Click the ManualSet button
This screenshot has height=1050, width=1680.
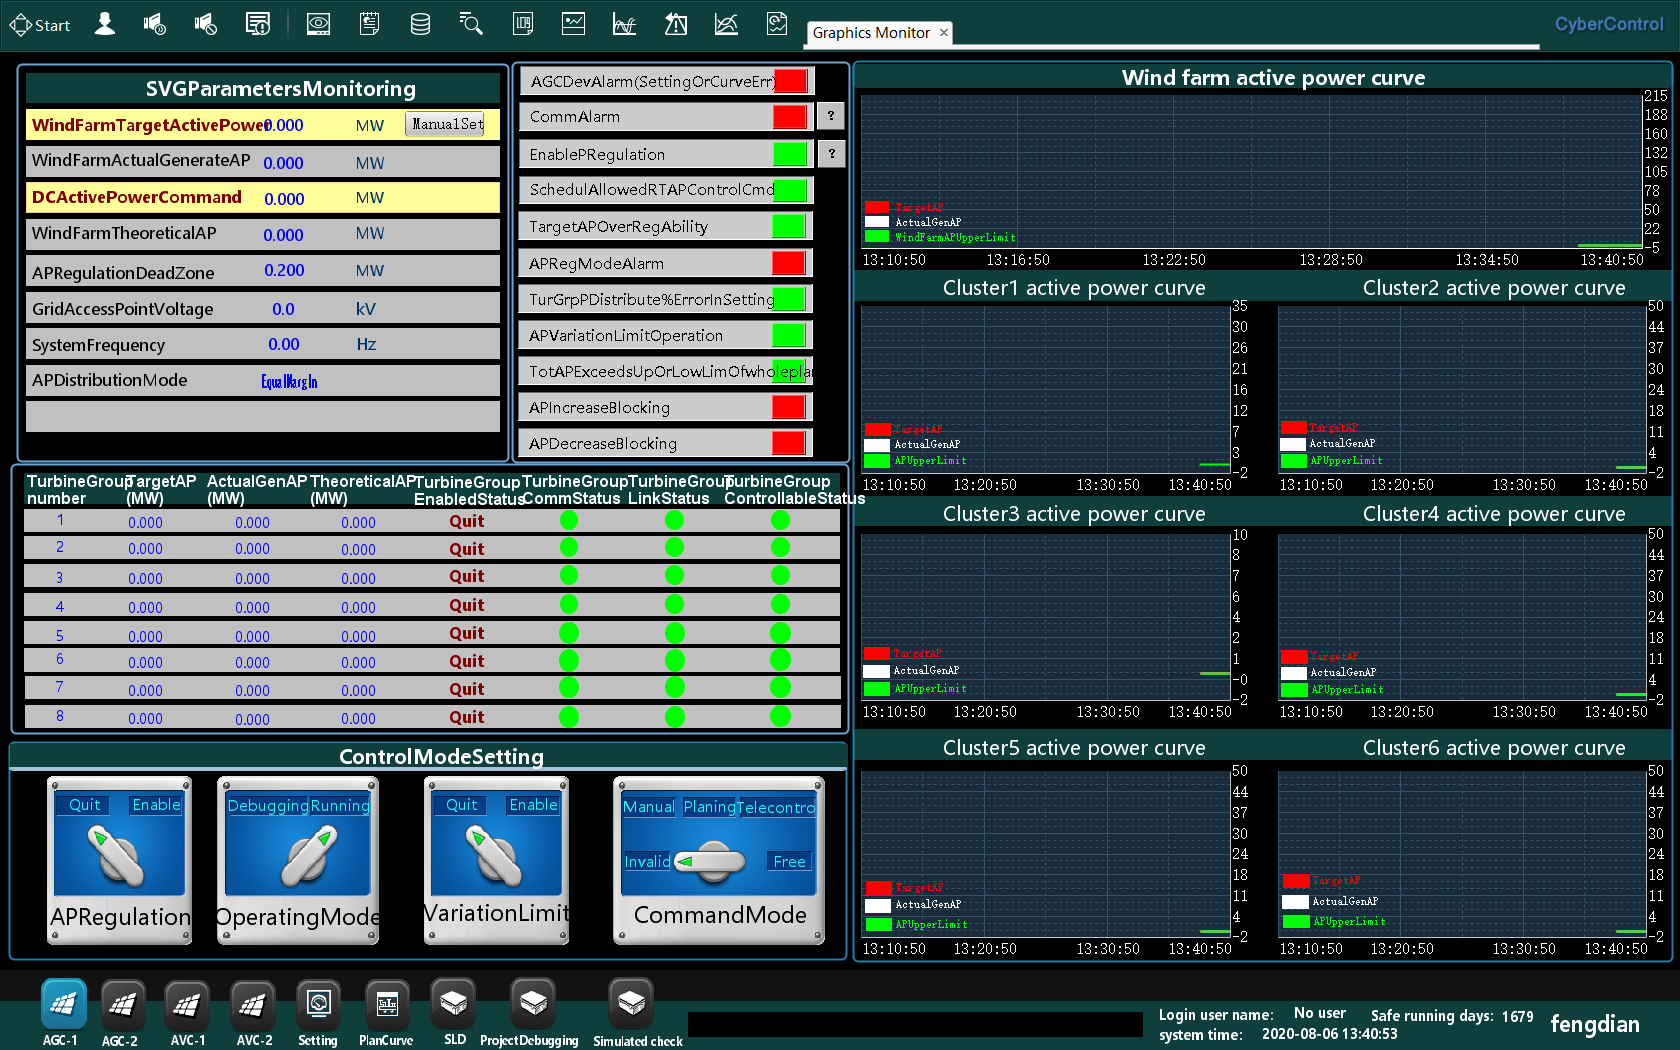click(446, 124)
